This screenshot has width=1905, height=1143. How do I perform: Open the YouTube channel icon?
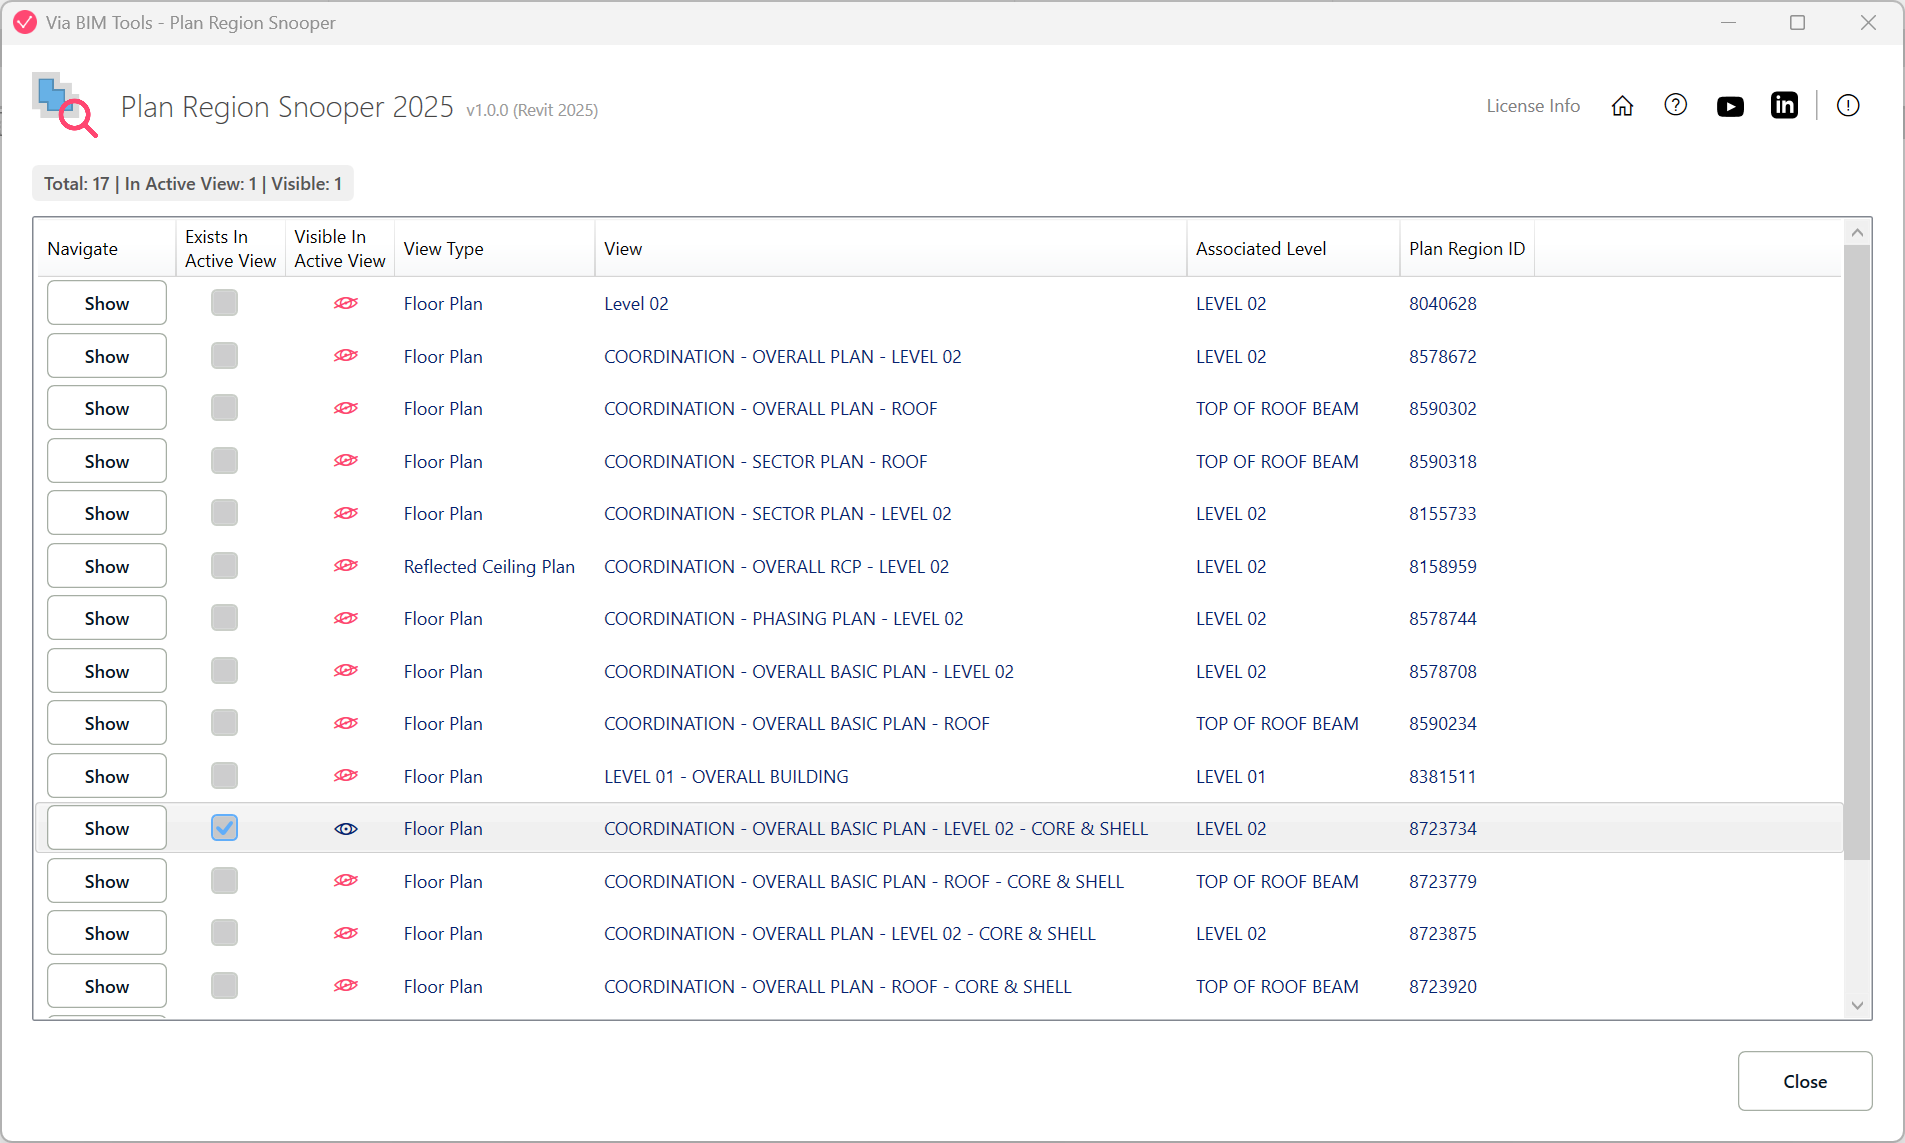click(1730, 106)
